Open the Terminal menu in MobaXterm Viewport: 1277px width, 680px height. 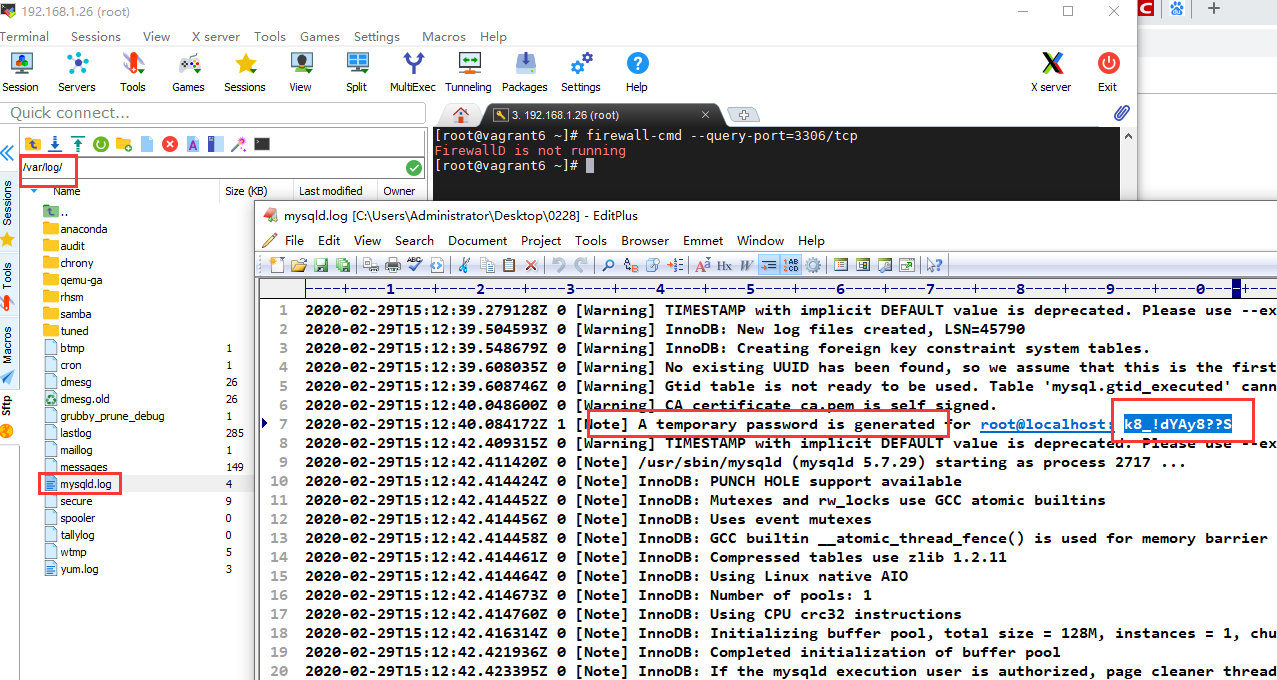(24, 37)
